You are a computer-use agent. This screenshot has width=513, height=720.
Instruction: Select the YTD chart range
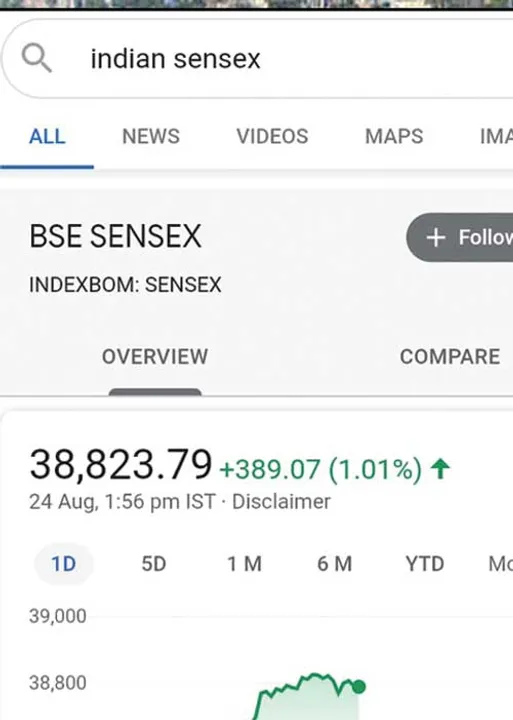pyautogui.click(x=424, y=564)
